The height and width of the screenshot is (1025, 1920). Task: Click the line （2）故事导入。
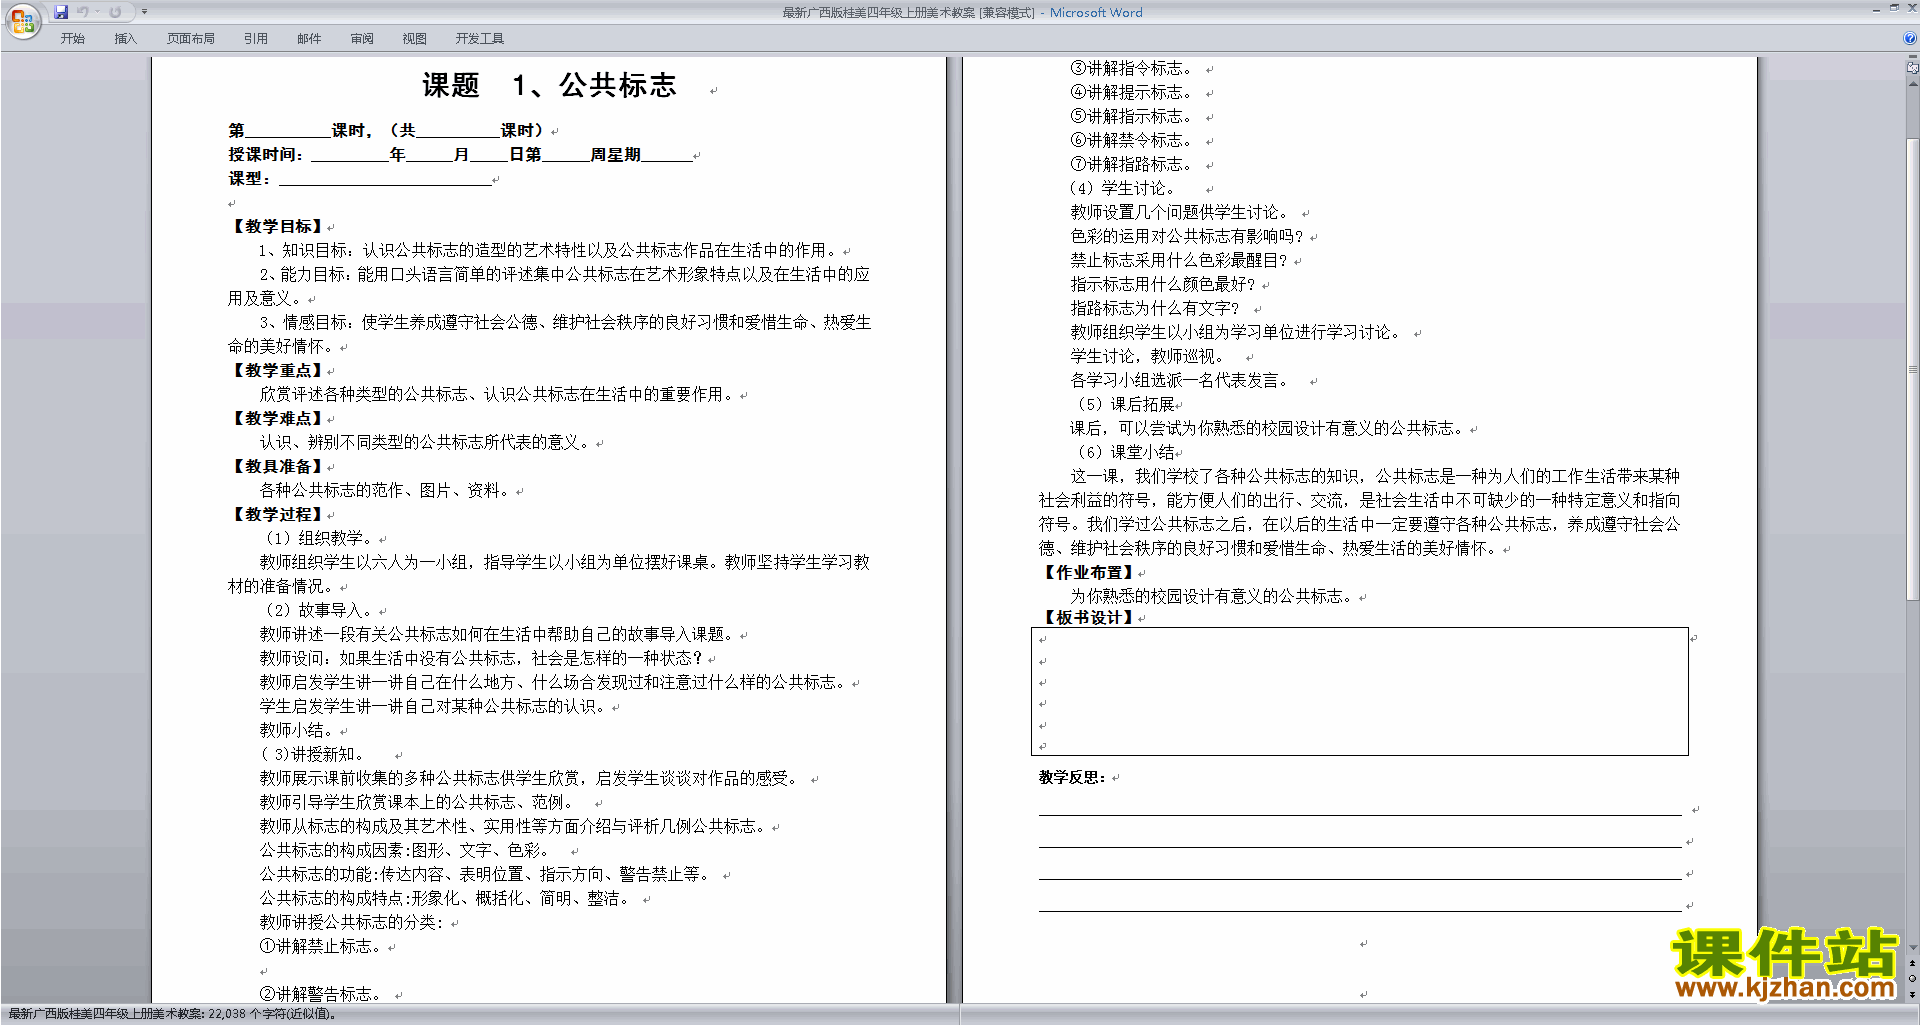pyautogui.click(x=317, y=611)
